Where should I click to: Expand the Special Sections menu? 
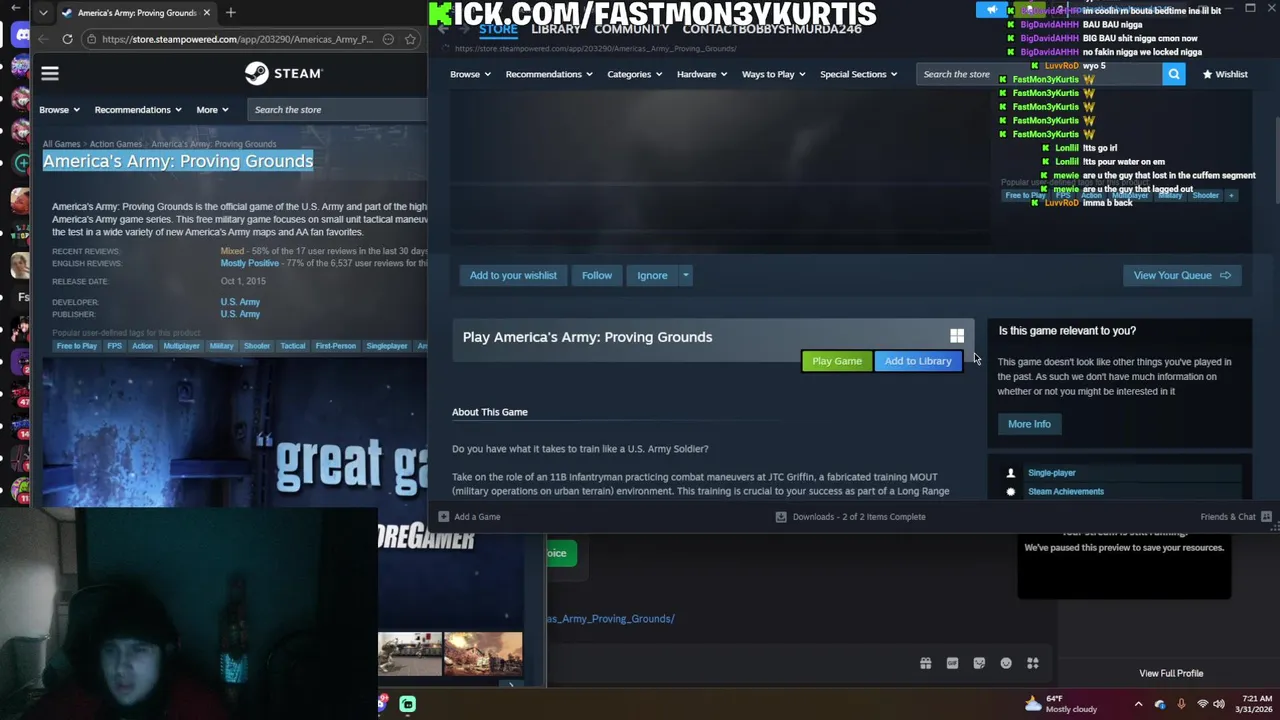coord(859,74)
